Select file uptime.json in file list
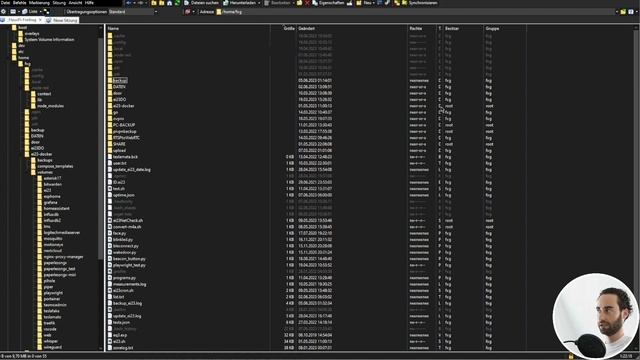 pyautogui.click(x=124, y=195)
